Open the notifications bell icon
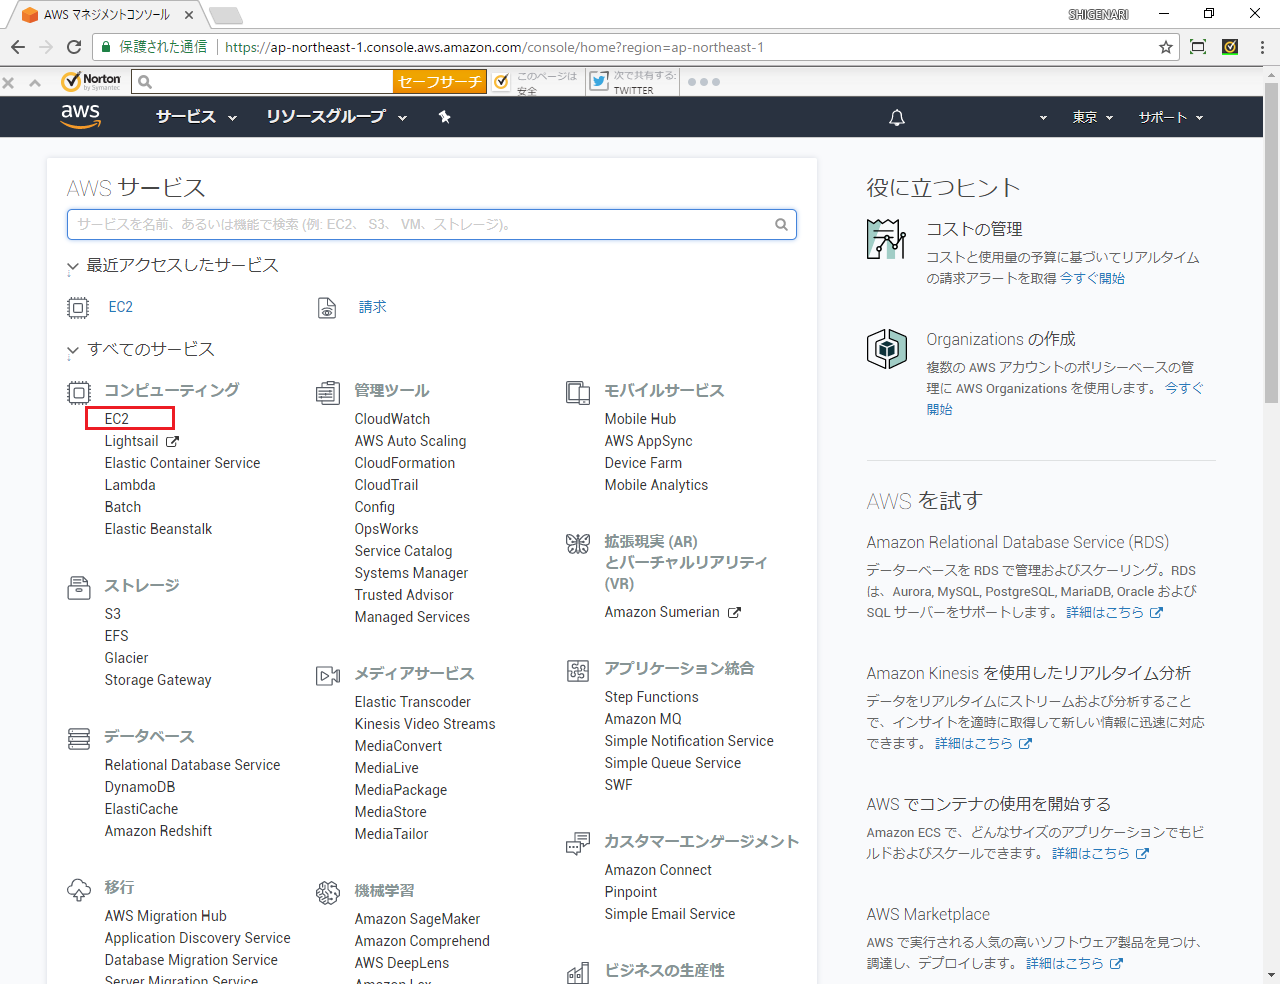1280x984 pixels. click(897, 117)
